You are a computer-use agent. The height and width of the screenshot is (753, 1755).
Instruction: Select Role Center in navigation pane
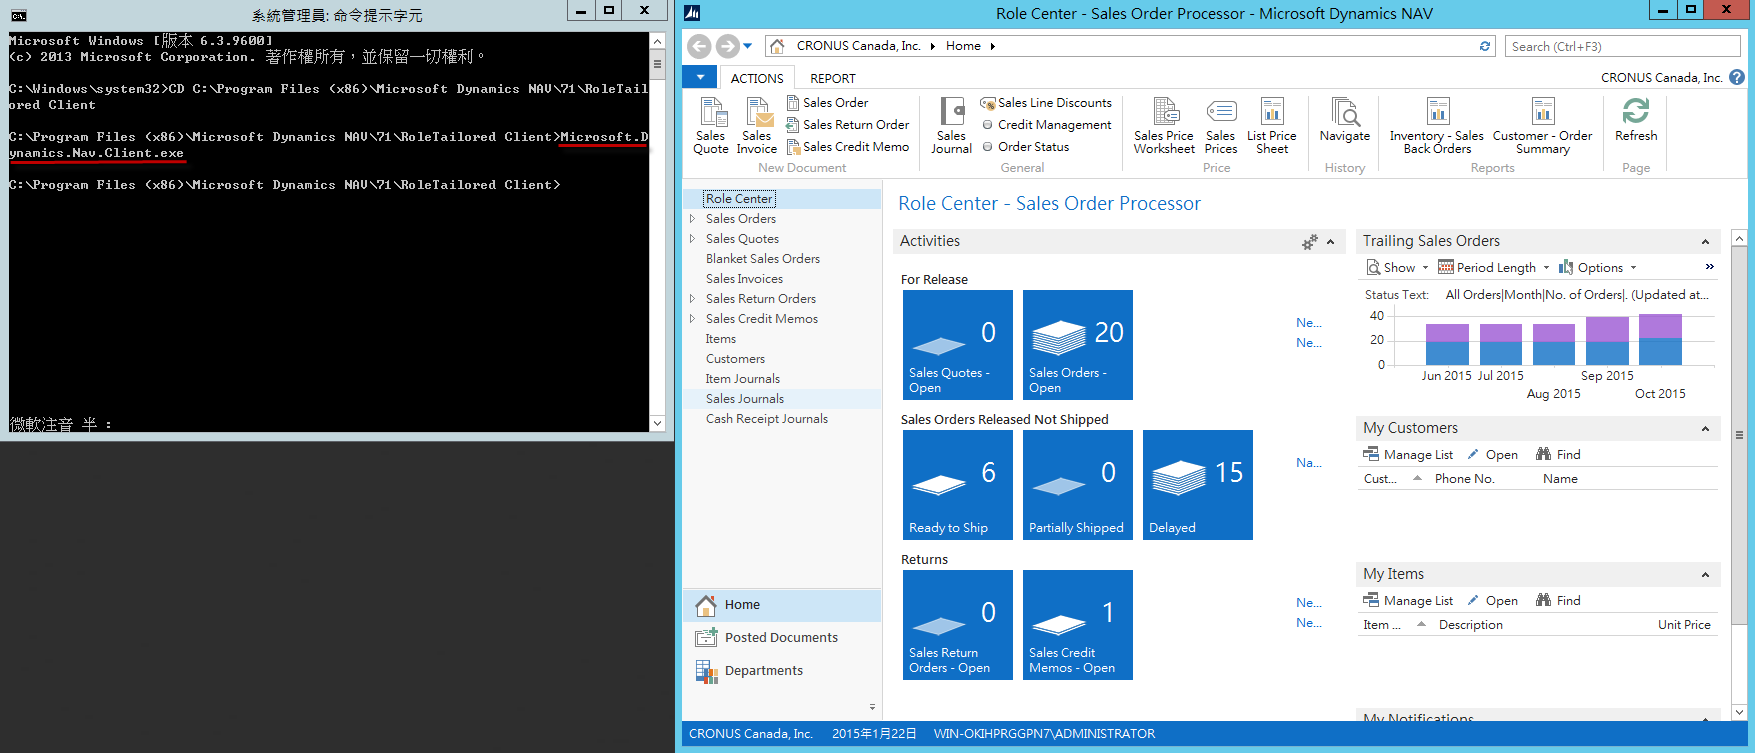coord(739,198)
